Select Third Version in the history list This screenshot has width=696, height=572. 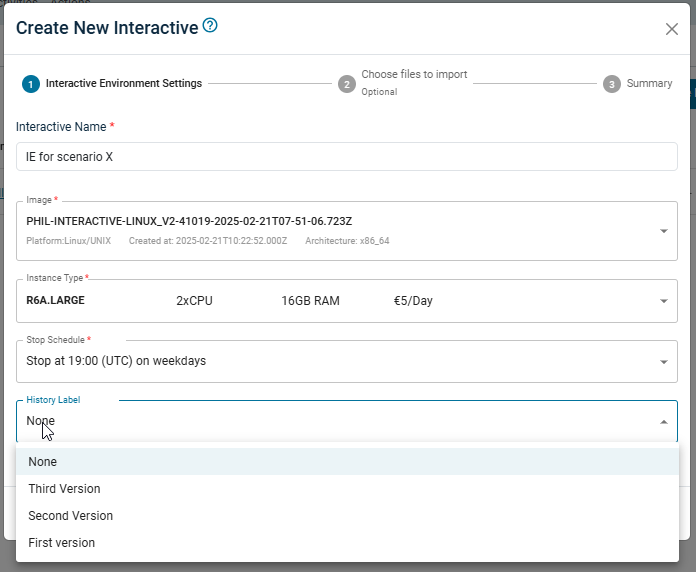pos(64,489)
